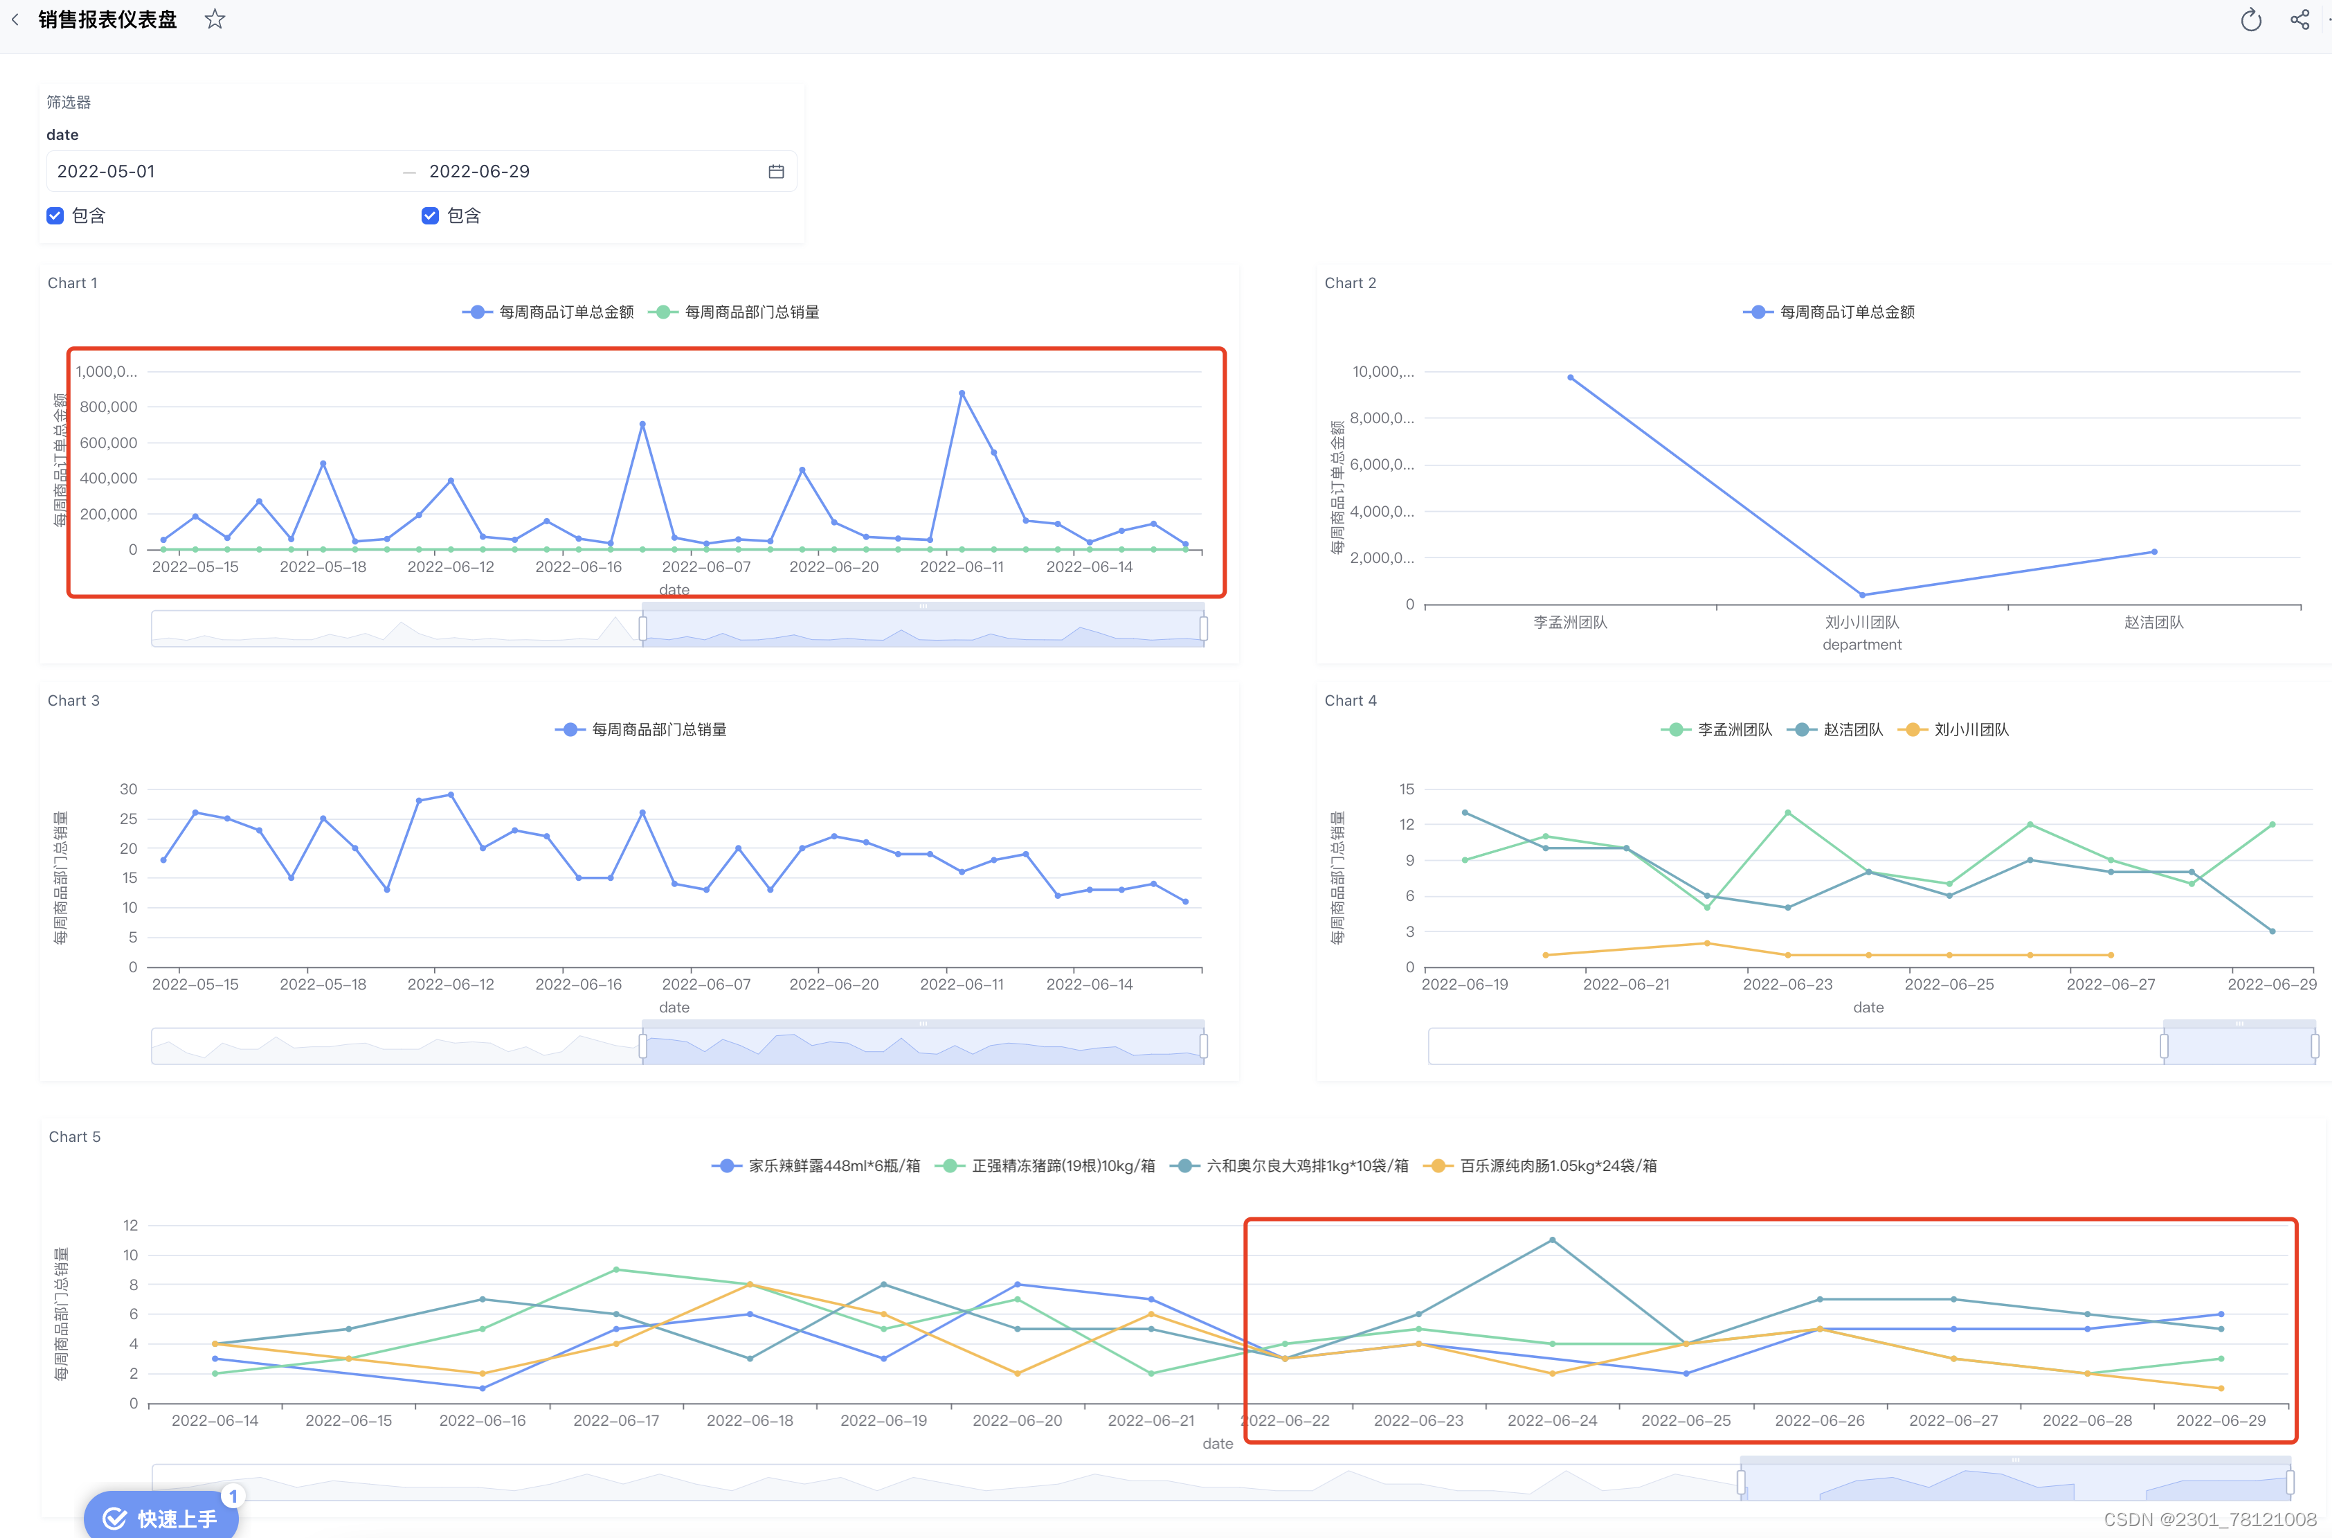The width and height of the screenshot is (2332, 1538).
Task: Toggle Chart 4 legend 刘小川团队
Action: click(1953, 730)
